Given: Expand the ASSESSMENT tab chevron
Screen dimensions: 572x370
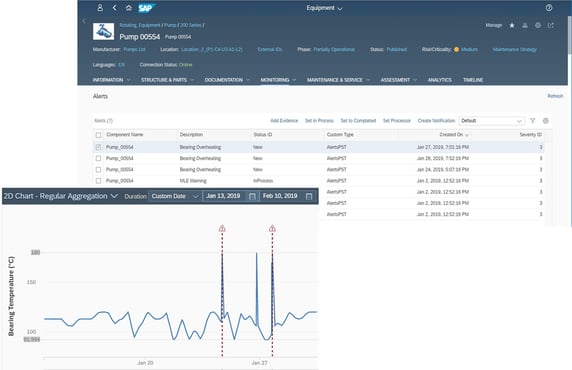Looking at the screenshot, I should 415,80.
